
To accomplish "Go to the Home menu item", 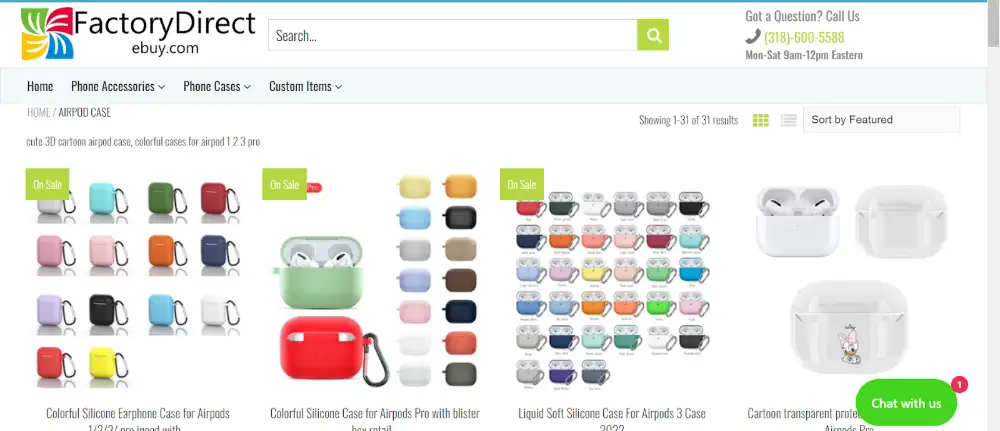I will (x=40, y=86).
